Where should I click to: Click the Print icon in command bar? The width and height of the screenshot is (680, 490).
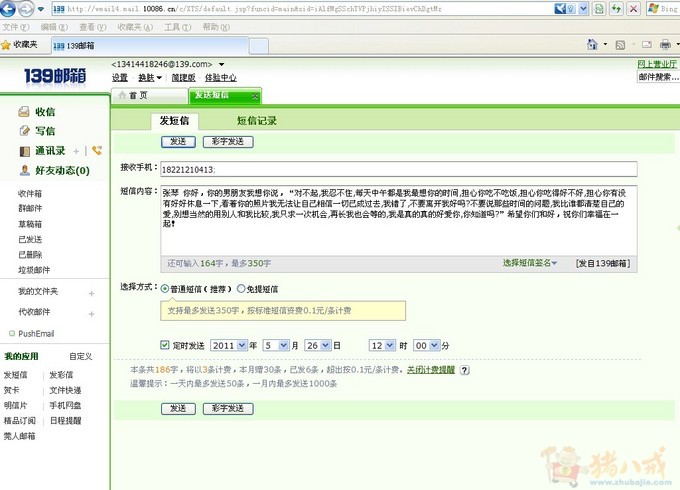[x=665, y=44]
